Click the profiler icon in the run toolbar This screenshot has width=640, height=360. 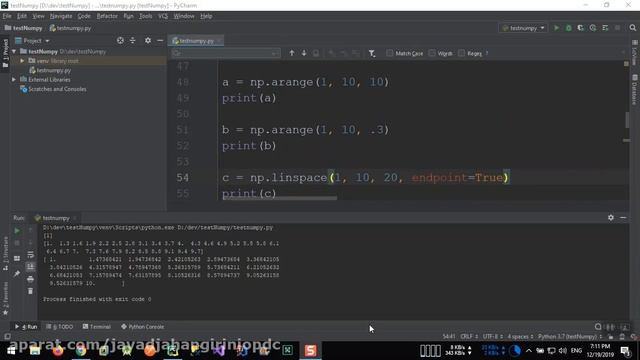(593, 28)
